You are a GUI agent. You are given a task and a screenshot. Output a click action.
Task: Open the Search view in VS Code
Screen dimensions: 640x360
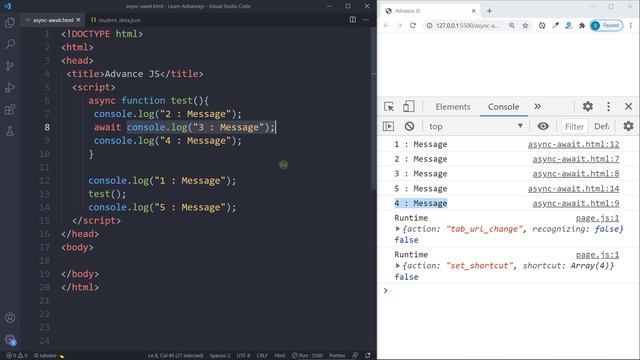pyautogui.click(x=10, y=44)
